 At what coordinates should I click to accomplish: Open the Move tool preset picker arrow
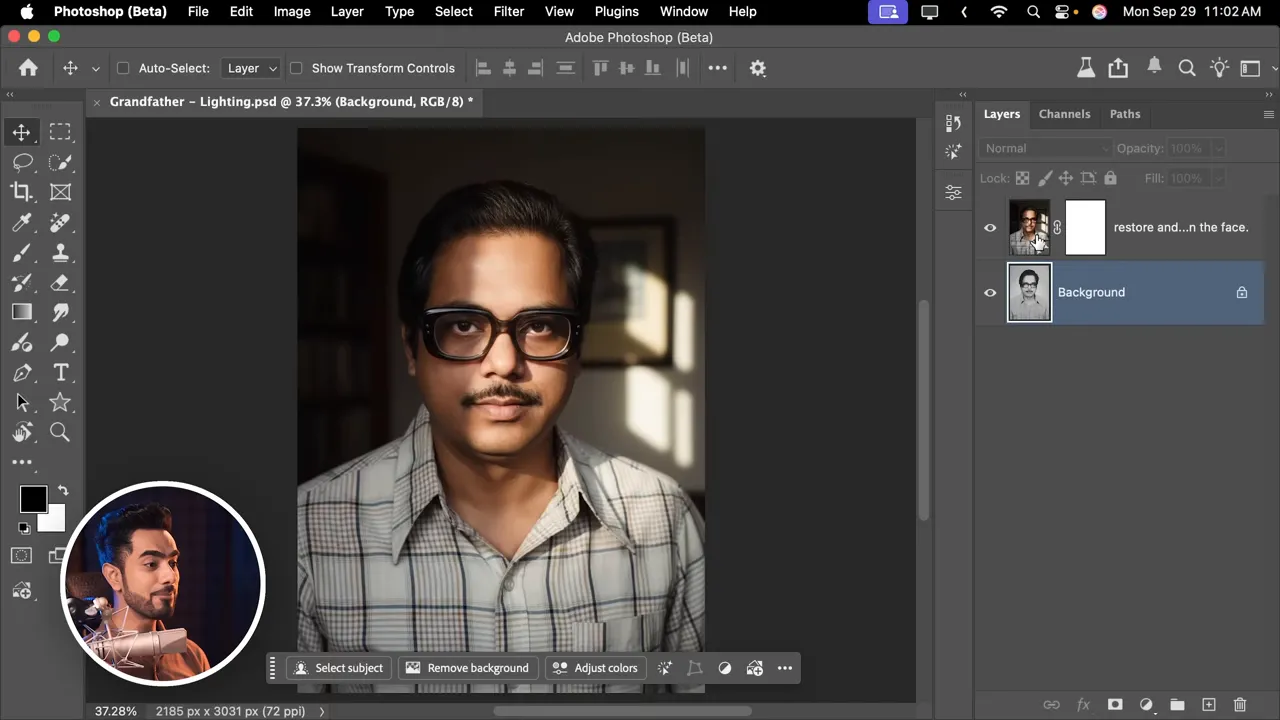pyautogui.click(x=95, y=68)
